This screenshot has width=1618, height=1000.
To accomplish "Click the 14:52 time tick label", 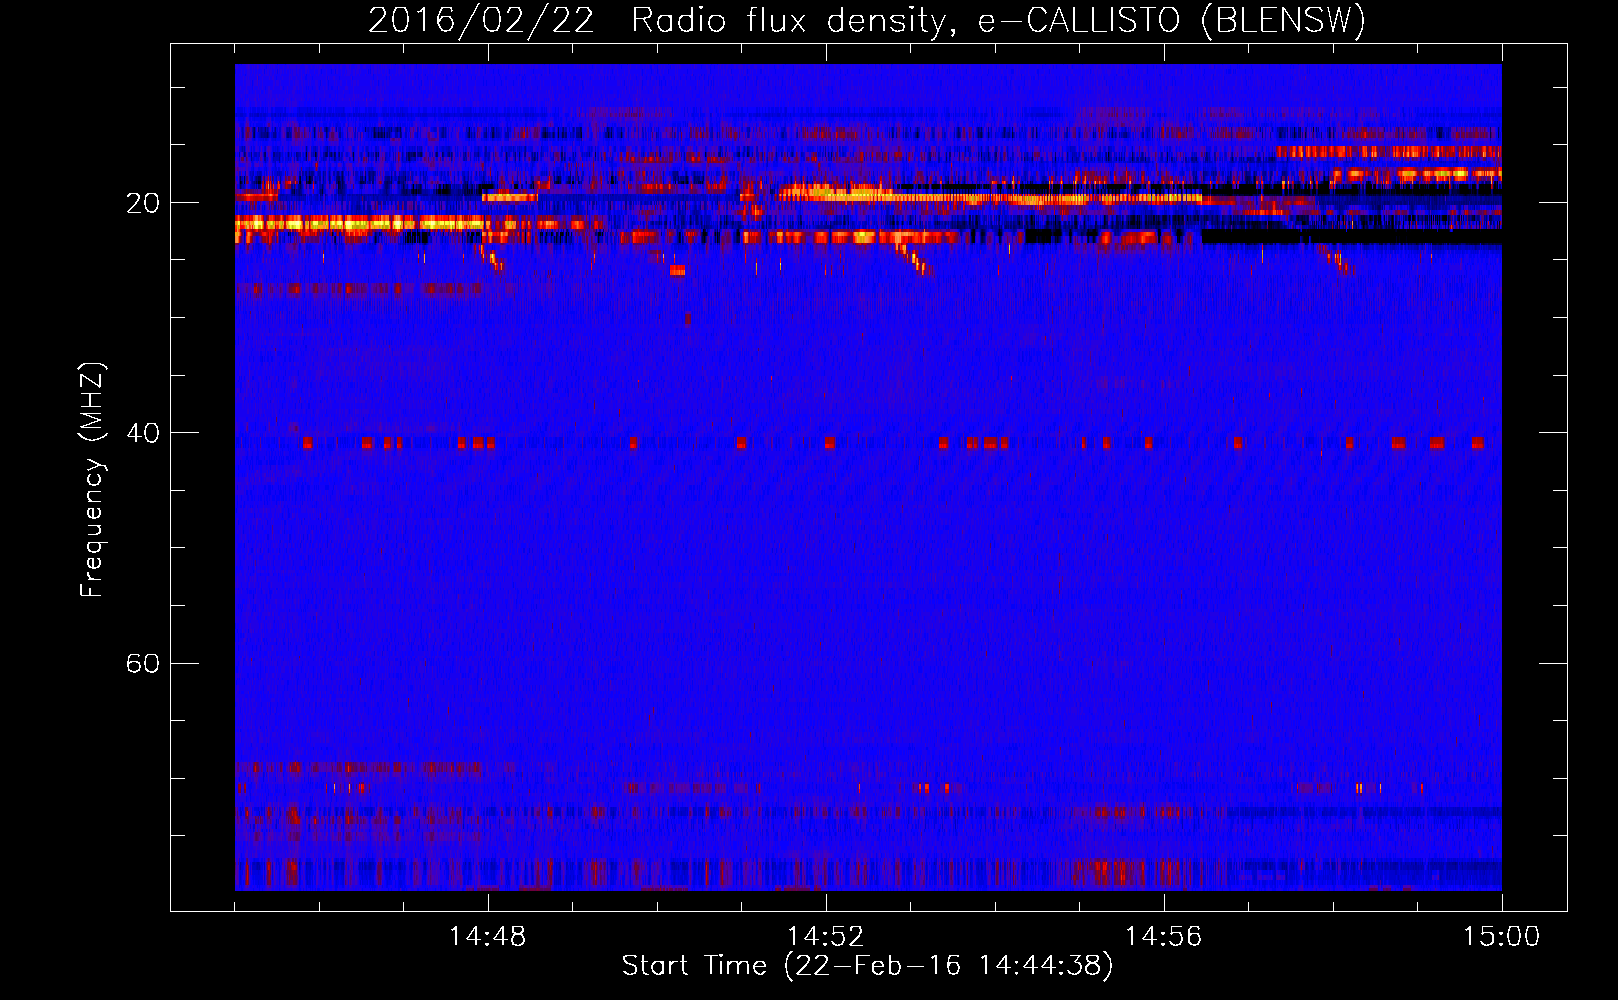I will point(826,937).
